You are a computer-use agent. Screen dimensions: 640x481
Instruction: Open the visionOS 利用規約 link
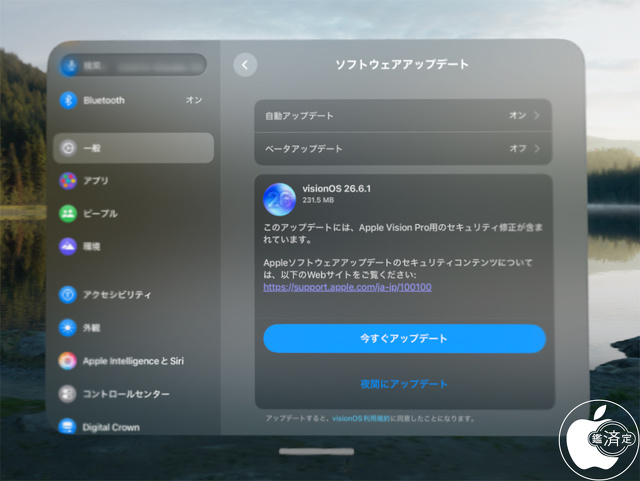tap(361, 418)
